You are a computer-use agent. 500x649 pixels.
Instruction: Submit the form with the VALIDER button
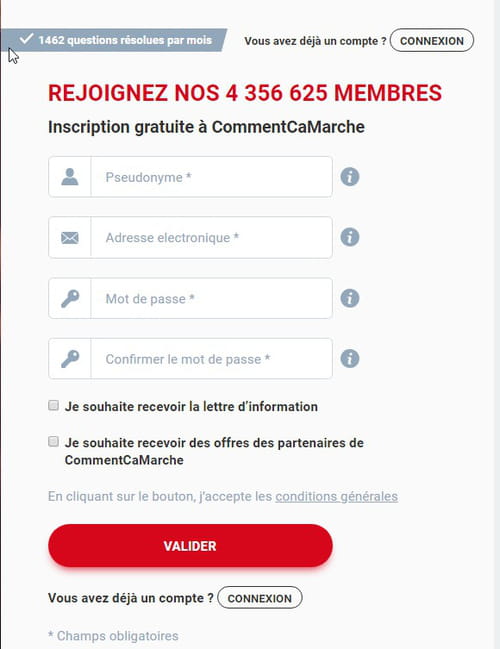[x=190, y=546]
